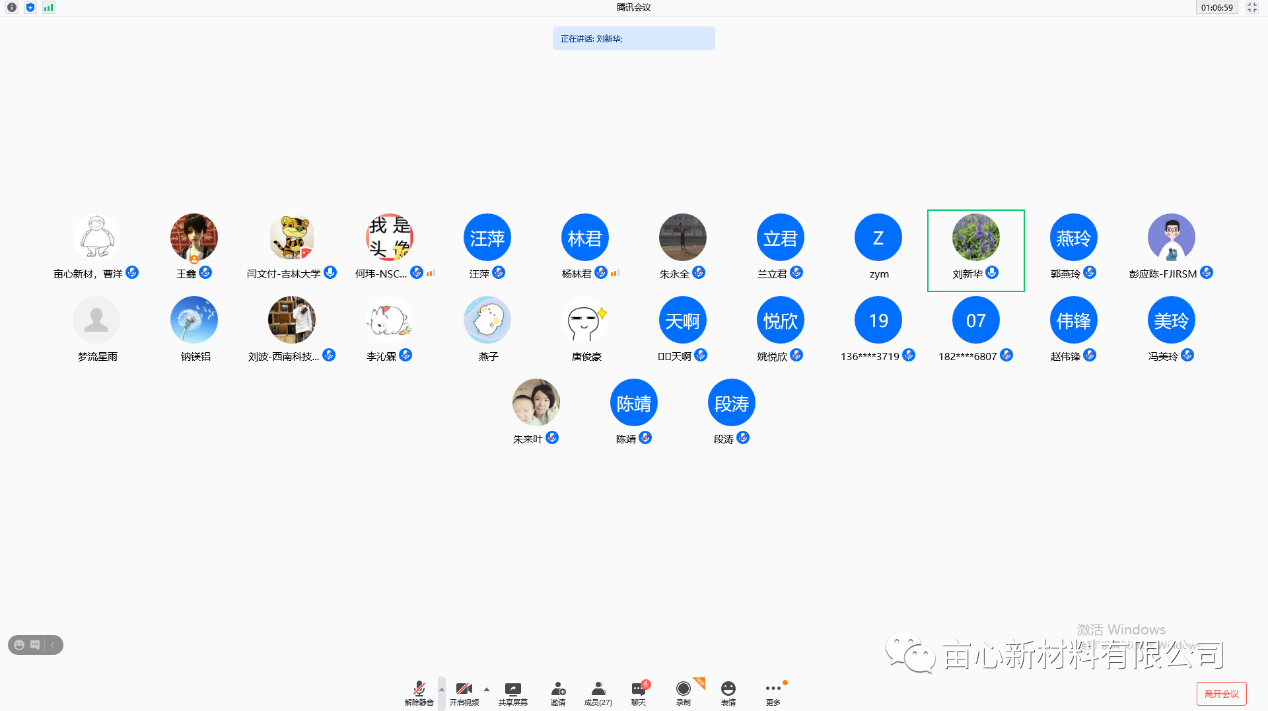
Task: Expand video options arrow beside 开启视频
Action: [487, 689]
